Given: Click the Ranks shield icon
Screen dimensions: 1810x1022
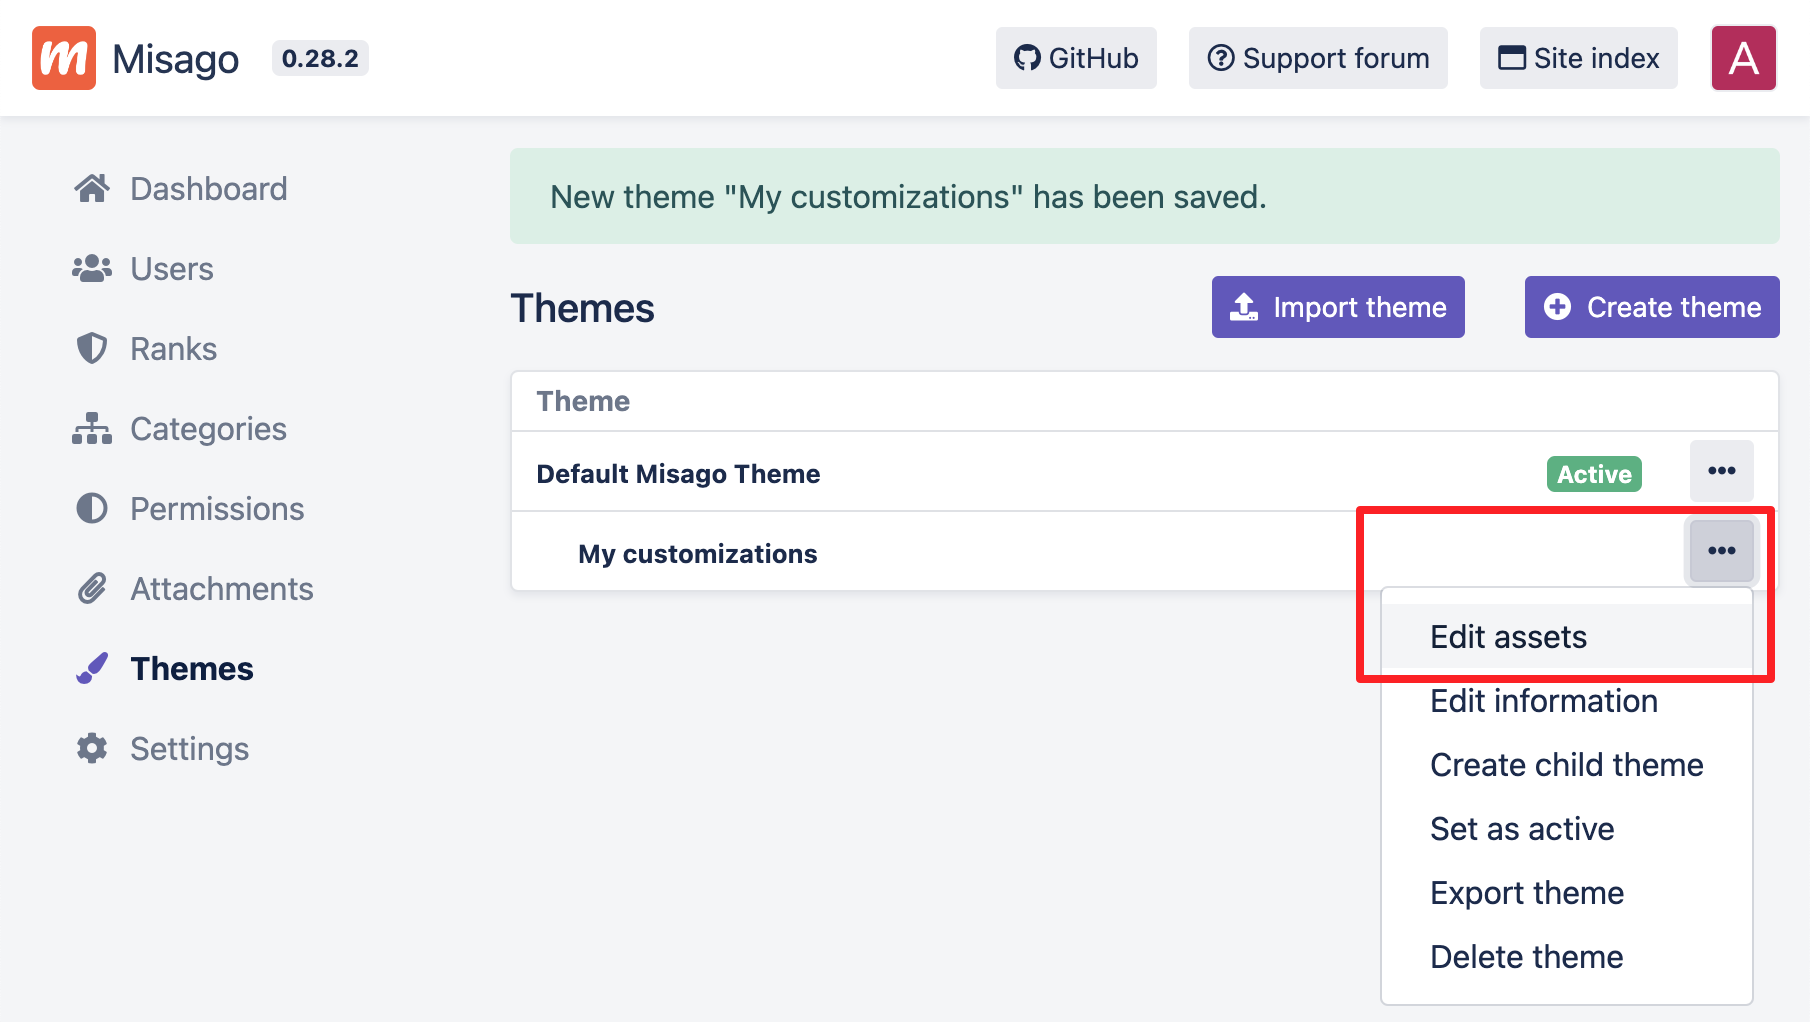Looking at the screenshot, I should coord(92,348).
